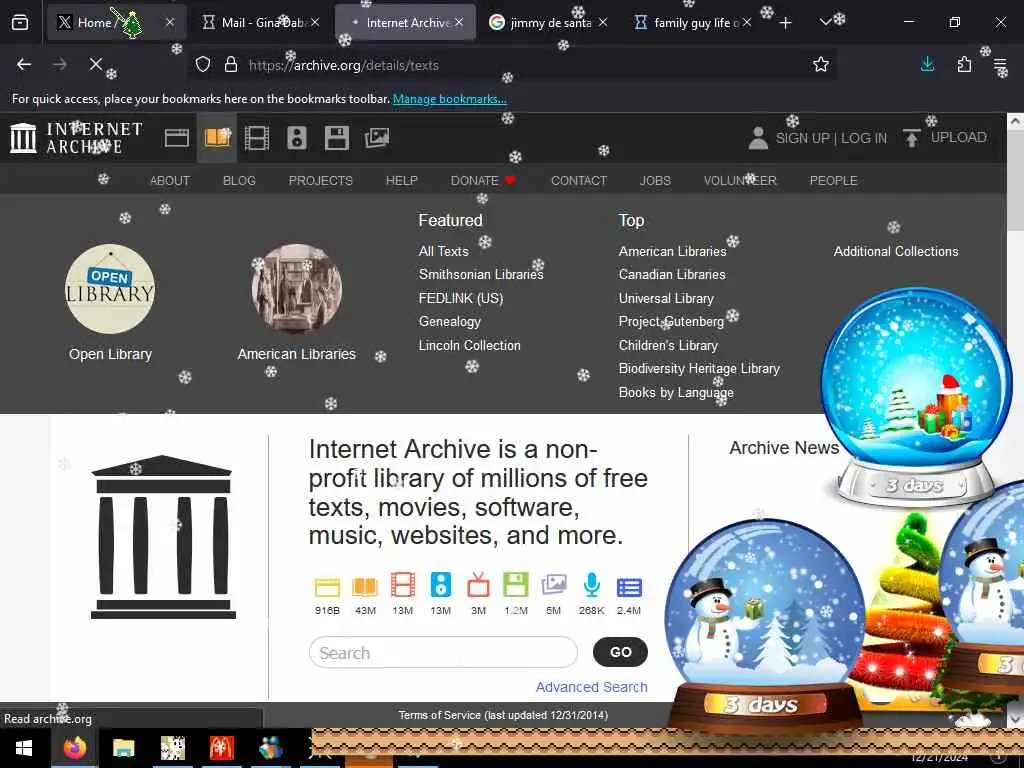Open the Software floppy icon in Archive header

(336, 138)
